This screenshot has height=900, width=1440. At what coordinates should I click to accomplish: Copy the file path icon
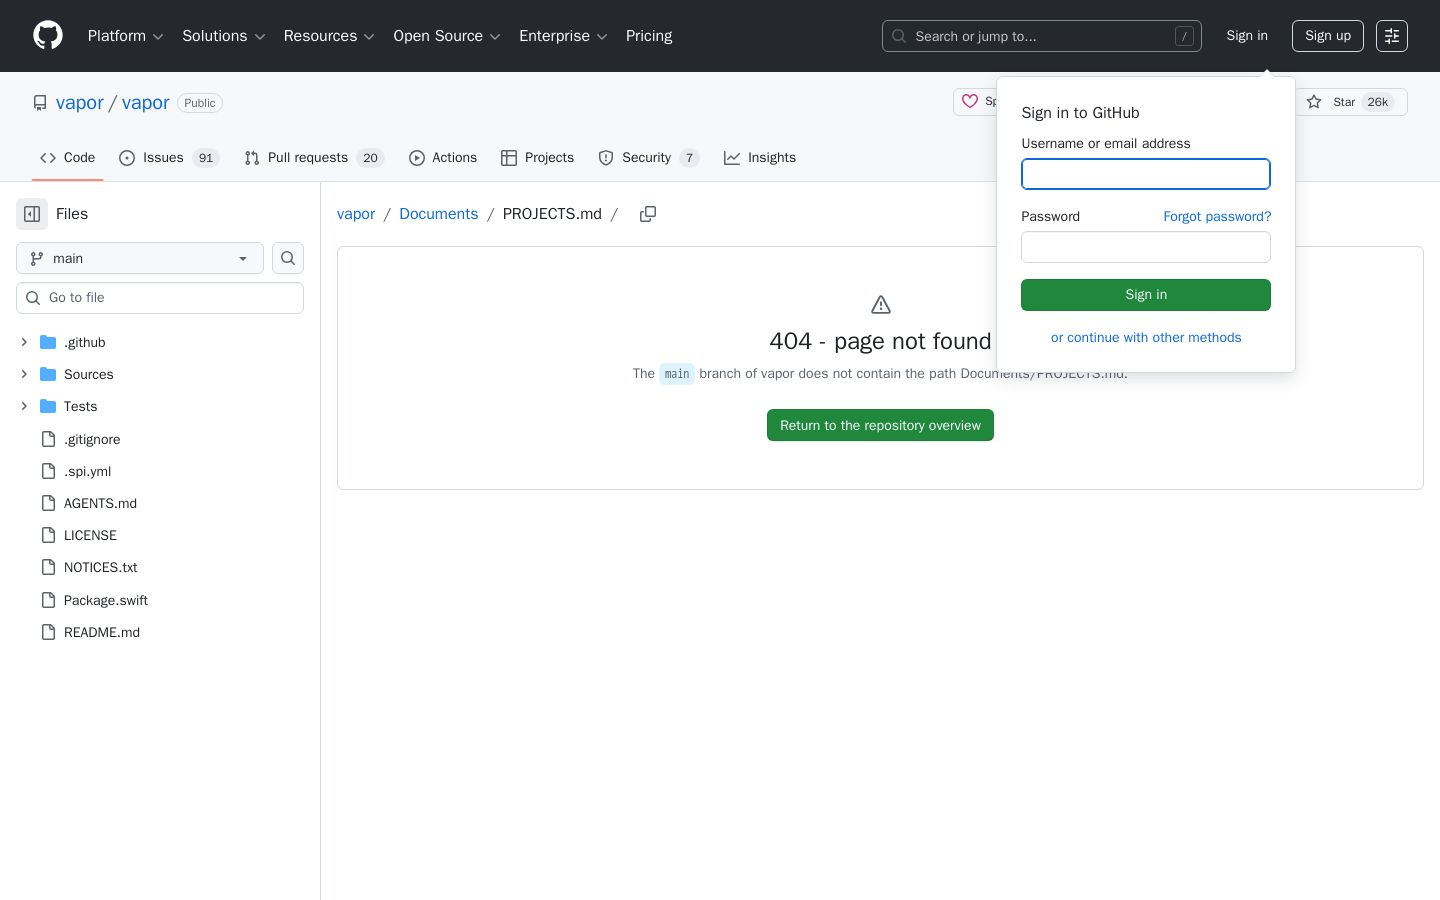tap(648, 214)
